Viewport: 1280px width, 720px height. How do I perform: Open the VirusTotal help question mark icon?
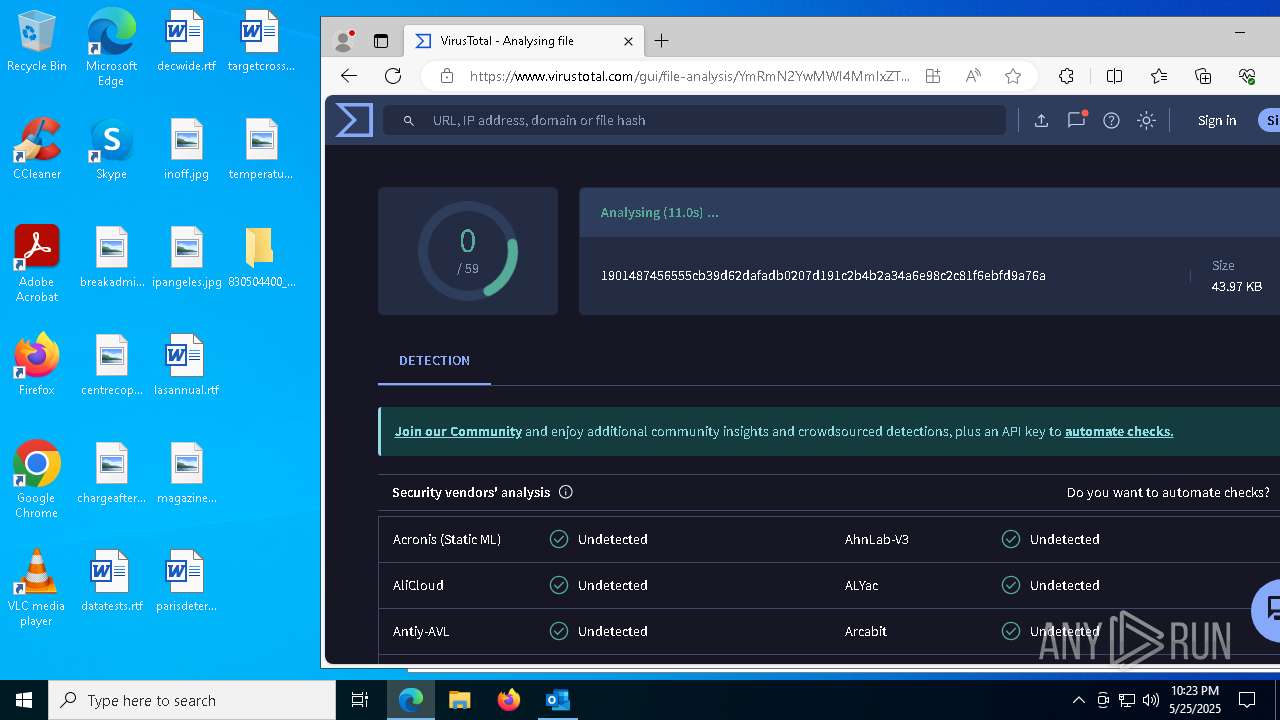tap(1111, 120)
